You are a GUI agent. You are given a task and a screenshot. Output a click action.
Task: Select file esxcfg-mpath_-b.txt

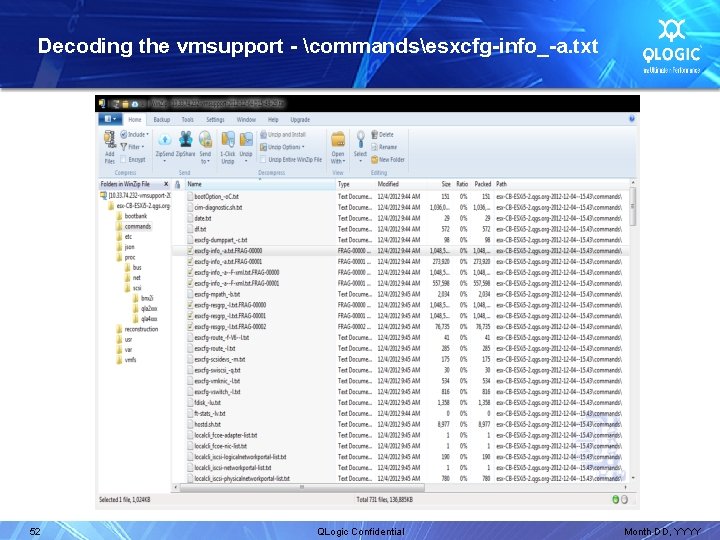point(398,294)
